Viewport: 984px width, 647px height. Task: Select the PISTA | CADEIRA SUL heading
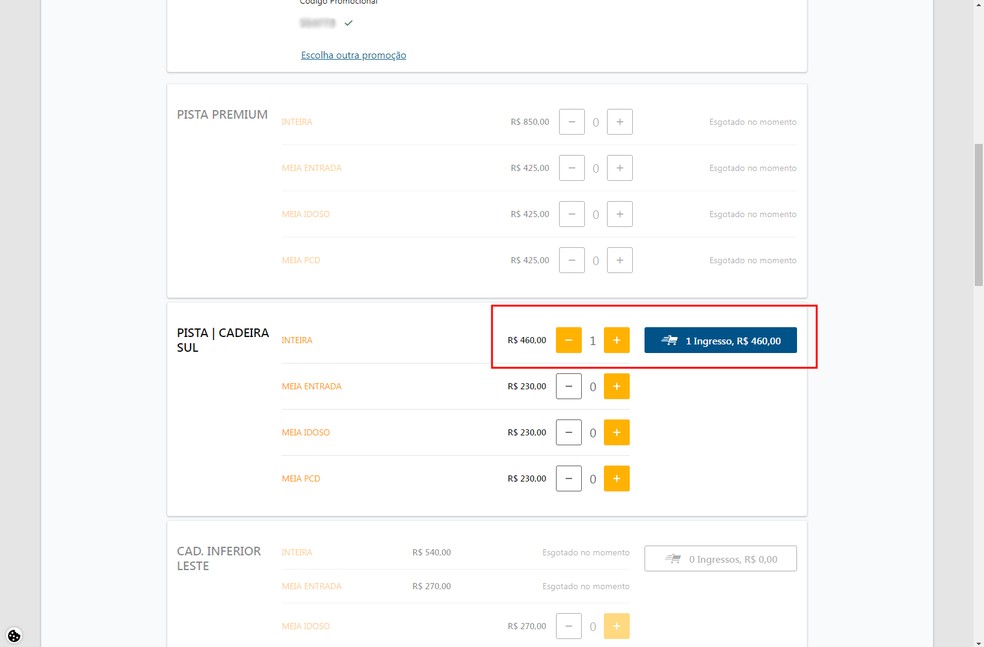pos(223,340)
